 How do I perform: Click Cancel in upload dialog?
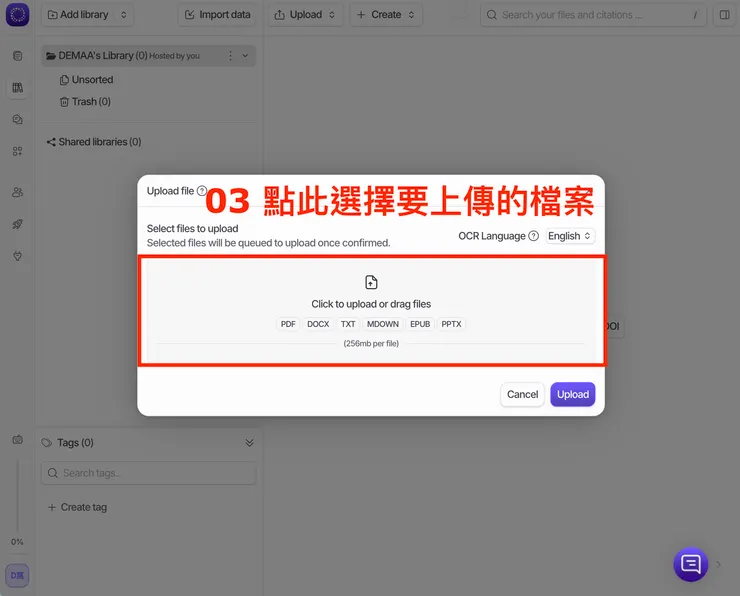522,394
